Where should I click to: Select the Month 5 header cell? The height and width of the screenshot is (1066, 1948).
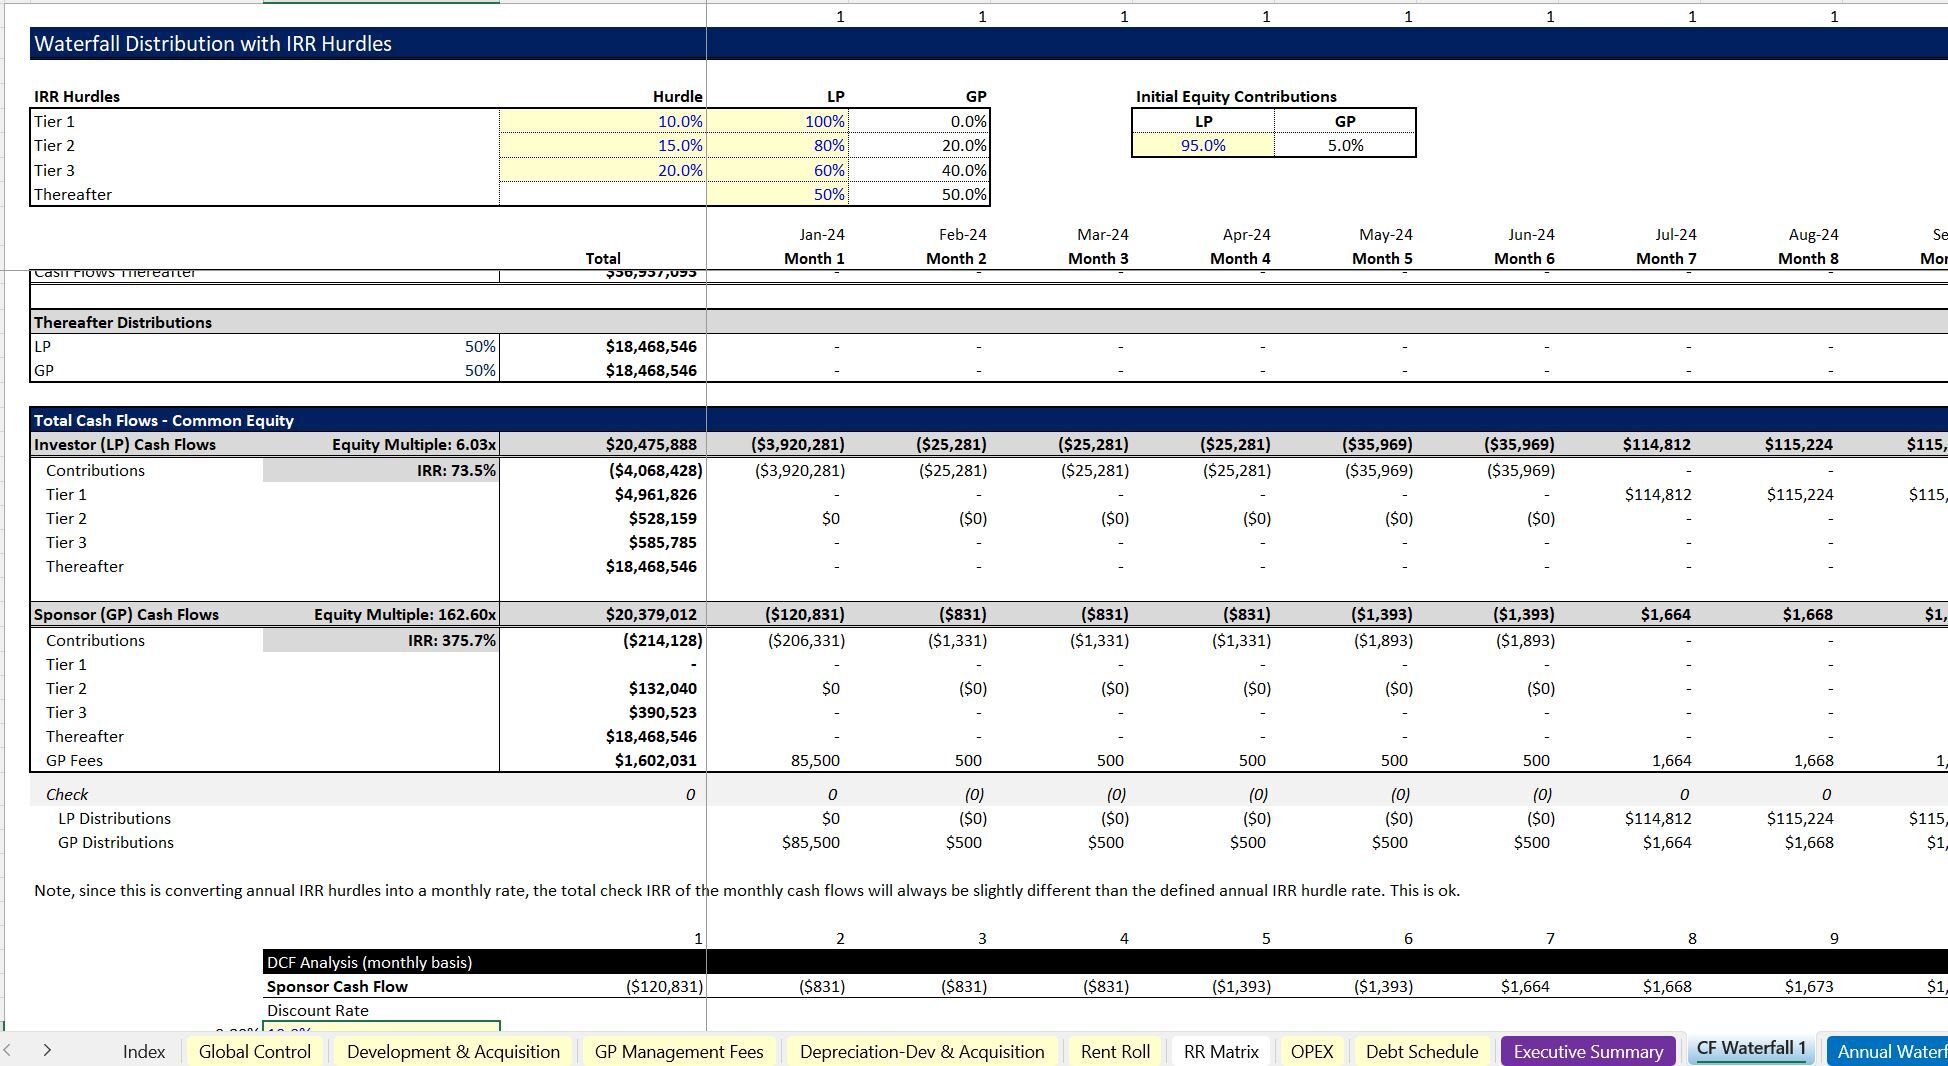point(1382,259)
